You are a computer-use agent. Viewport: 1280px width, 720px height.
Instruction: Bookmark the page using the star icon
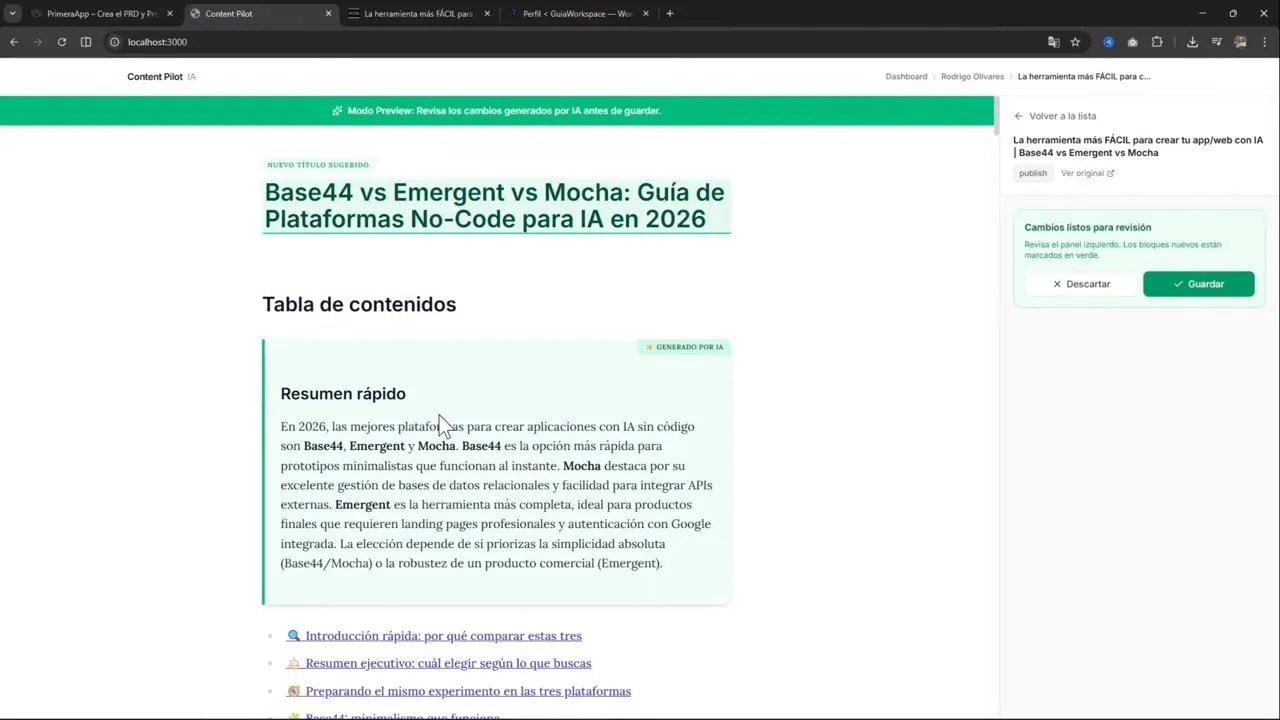point(1075,42)
